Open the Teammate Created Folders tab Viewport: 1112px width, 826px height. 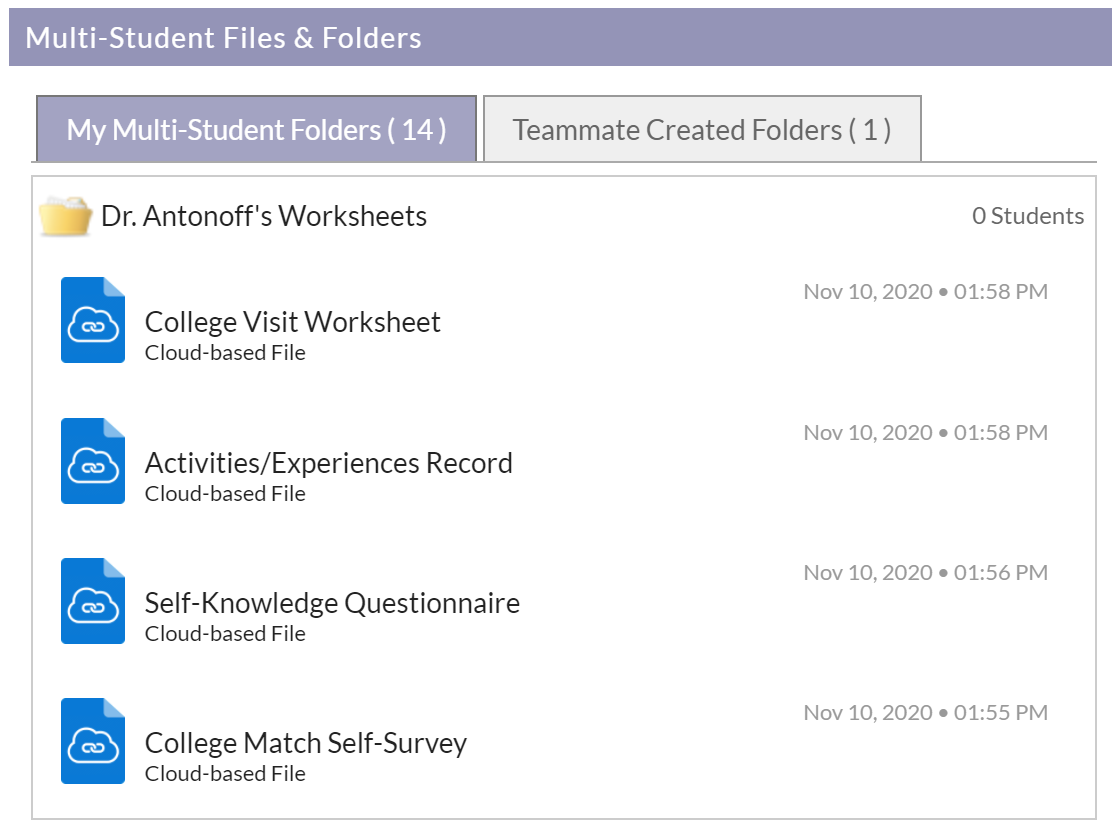click(702, 130)
